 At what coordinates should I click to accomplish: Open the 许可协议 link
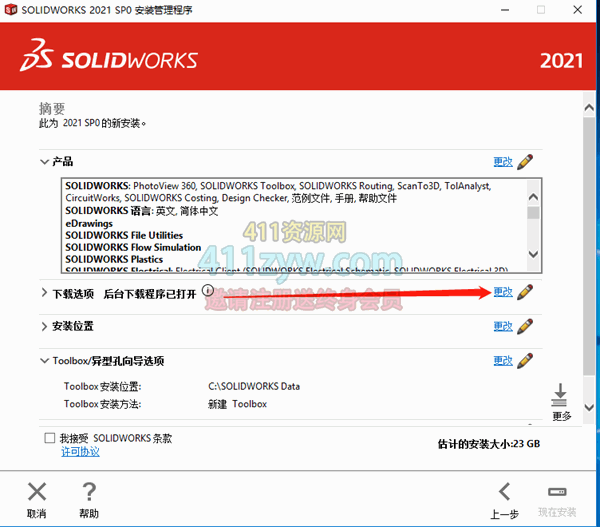(x=80, y=452)
